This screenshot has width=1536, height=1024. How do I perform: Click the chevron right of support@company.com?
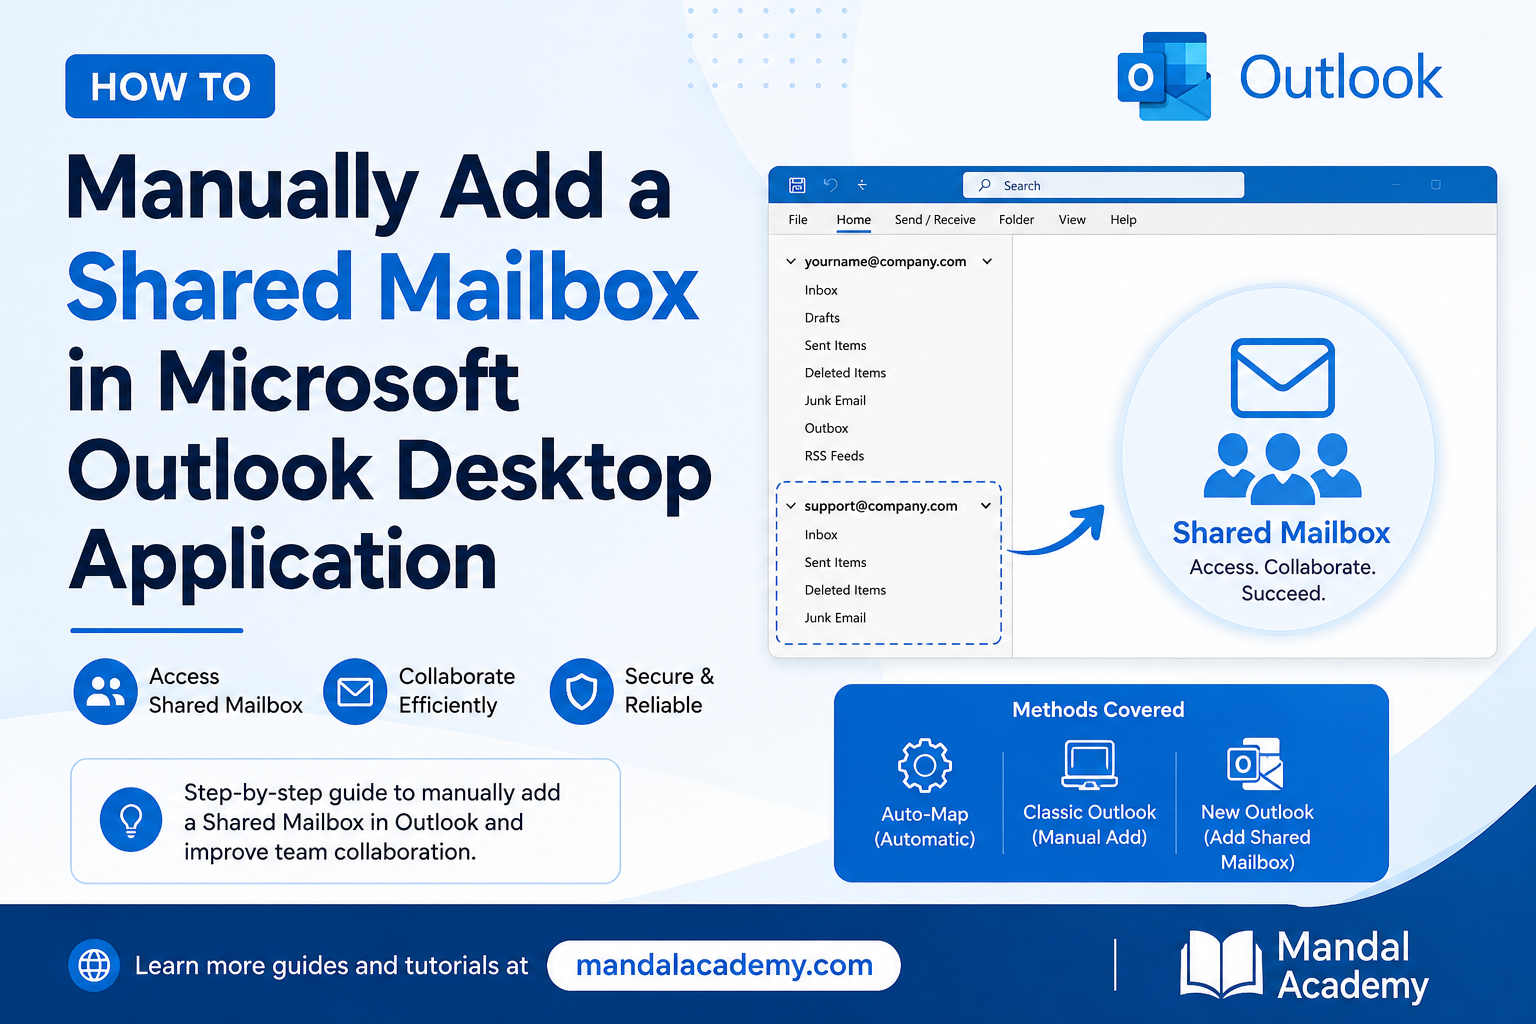[986, 506]
